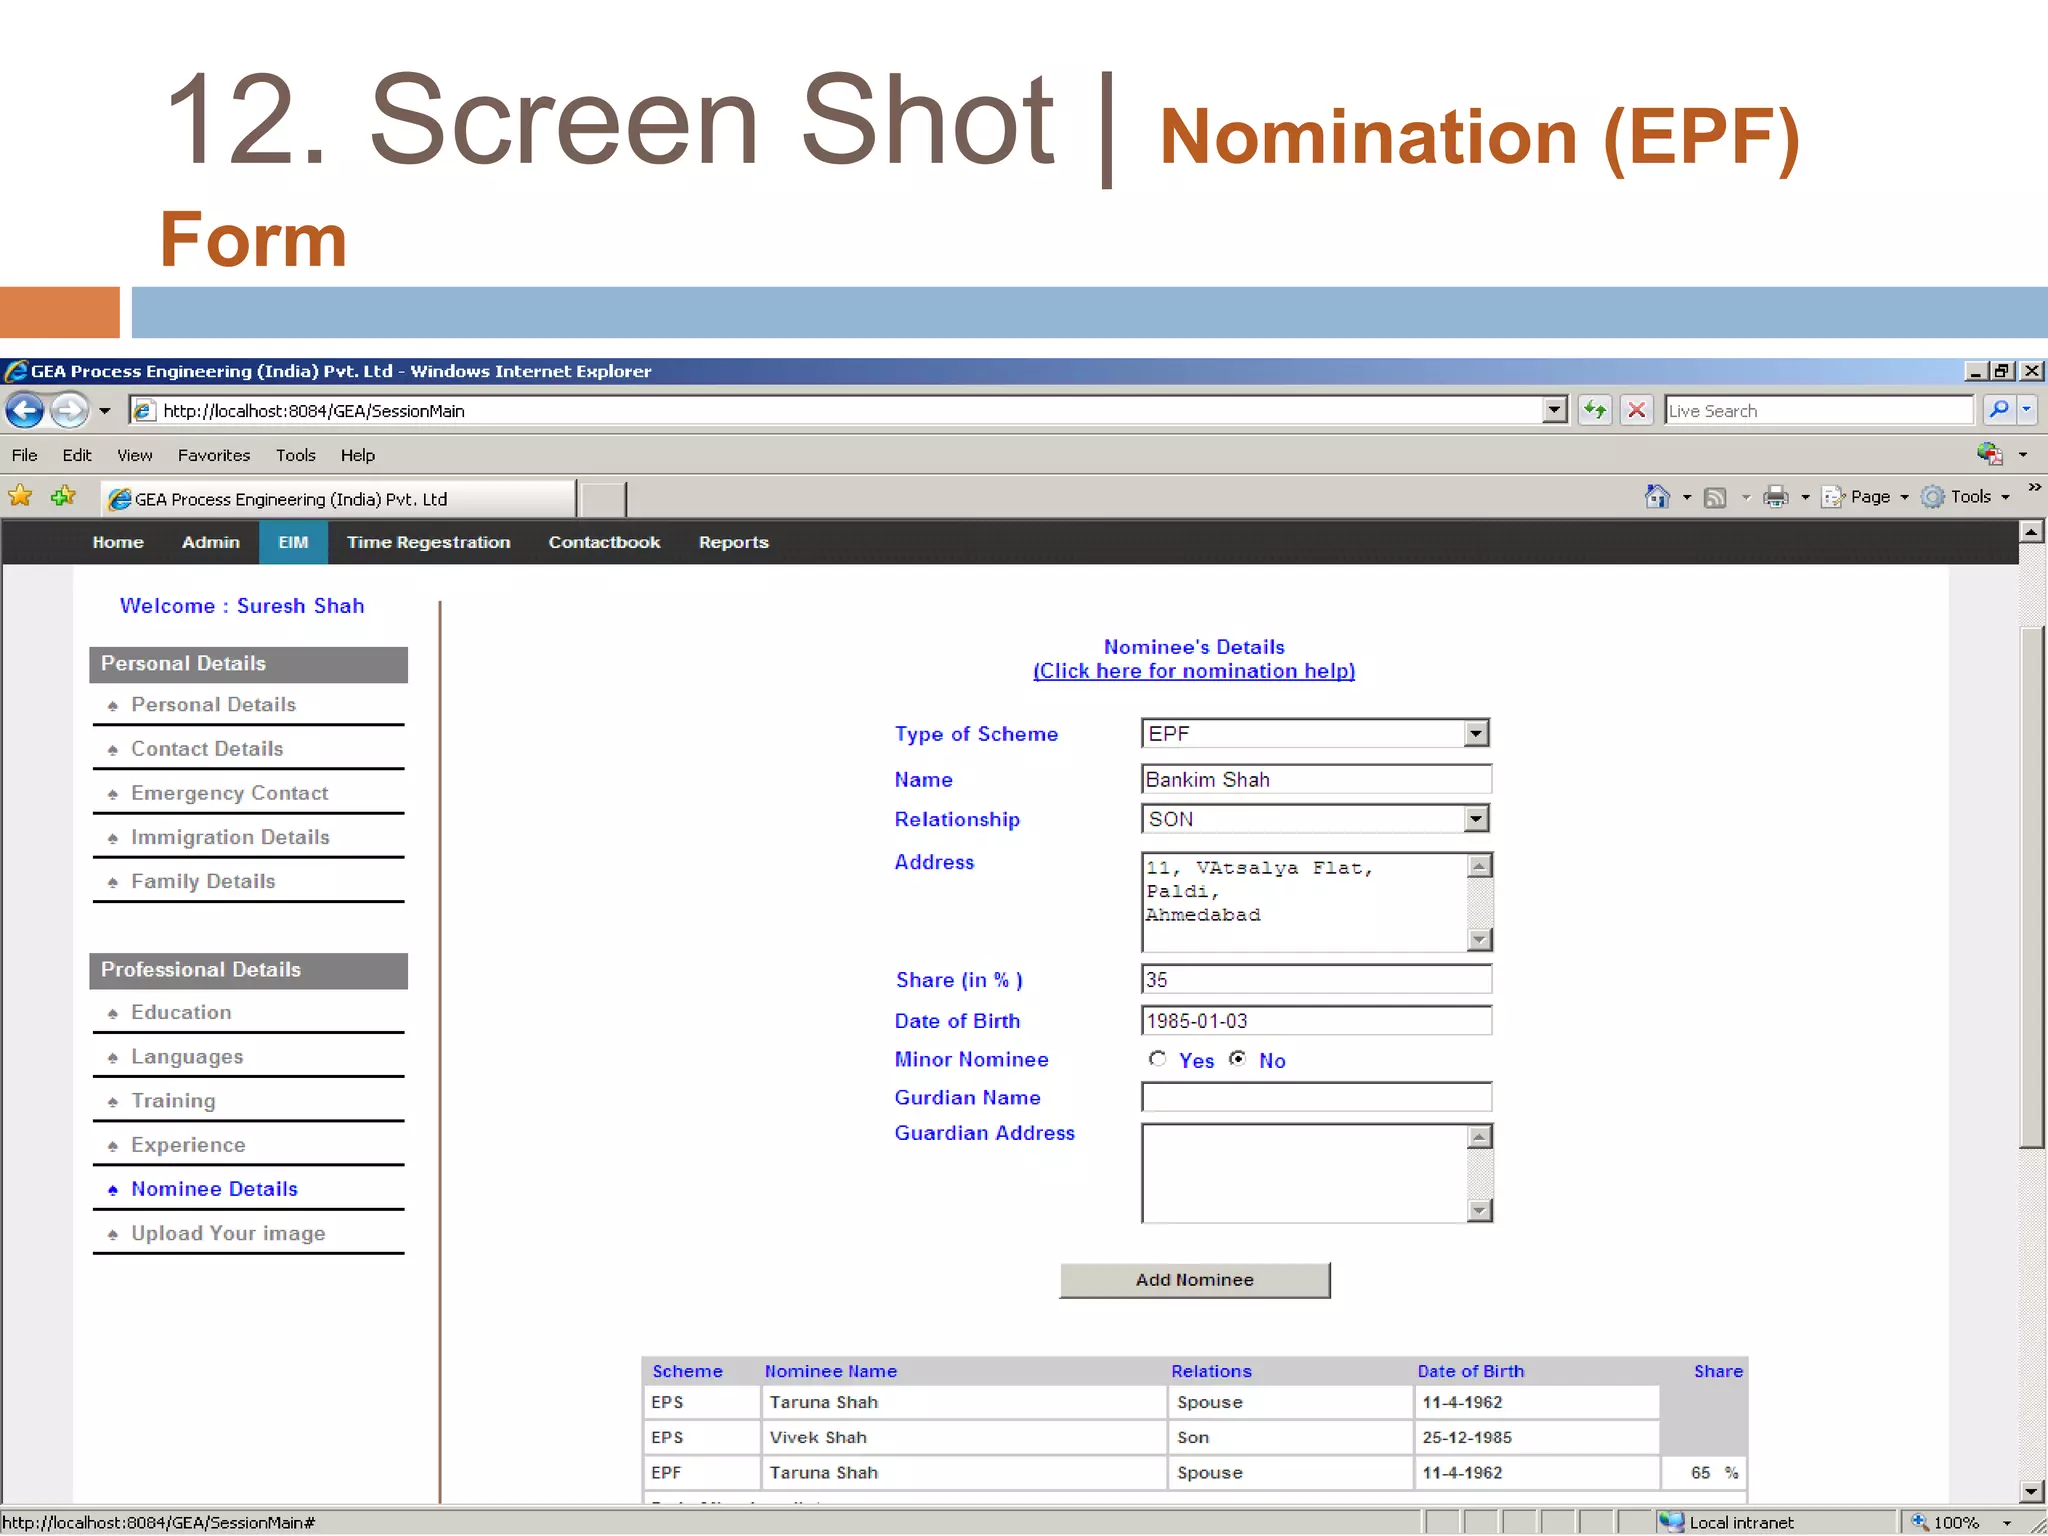The image size is (2048, 1536).
Task: Open the 100% zoom level control
Action: coord(1962,1522)
